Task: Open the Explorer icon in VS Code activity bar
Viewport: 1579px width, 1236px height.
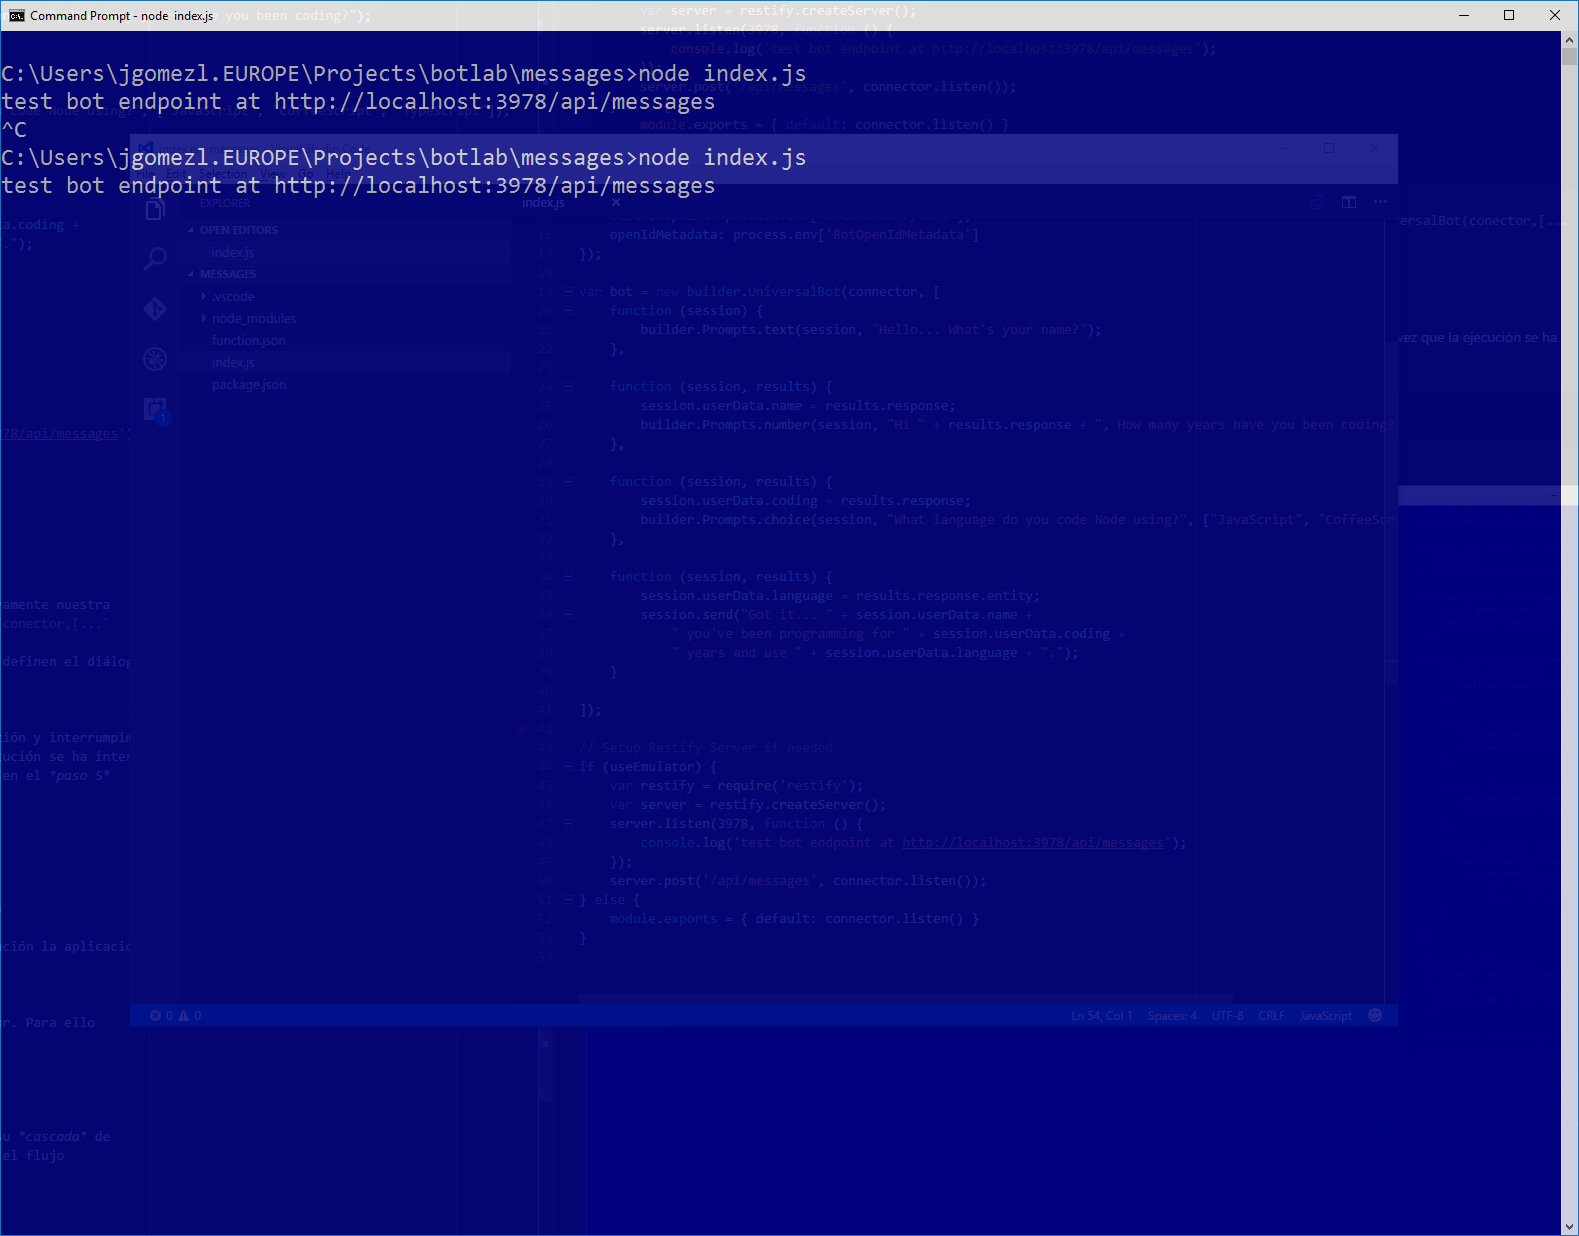Action: tap(155, 210)
